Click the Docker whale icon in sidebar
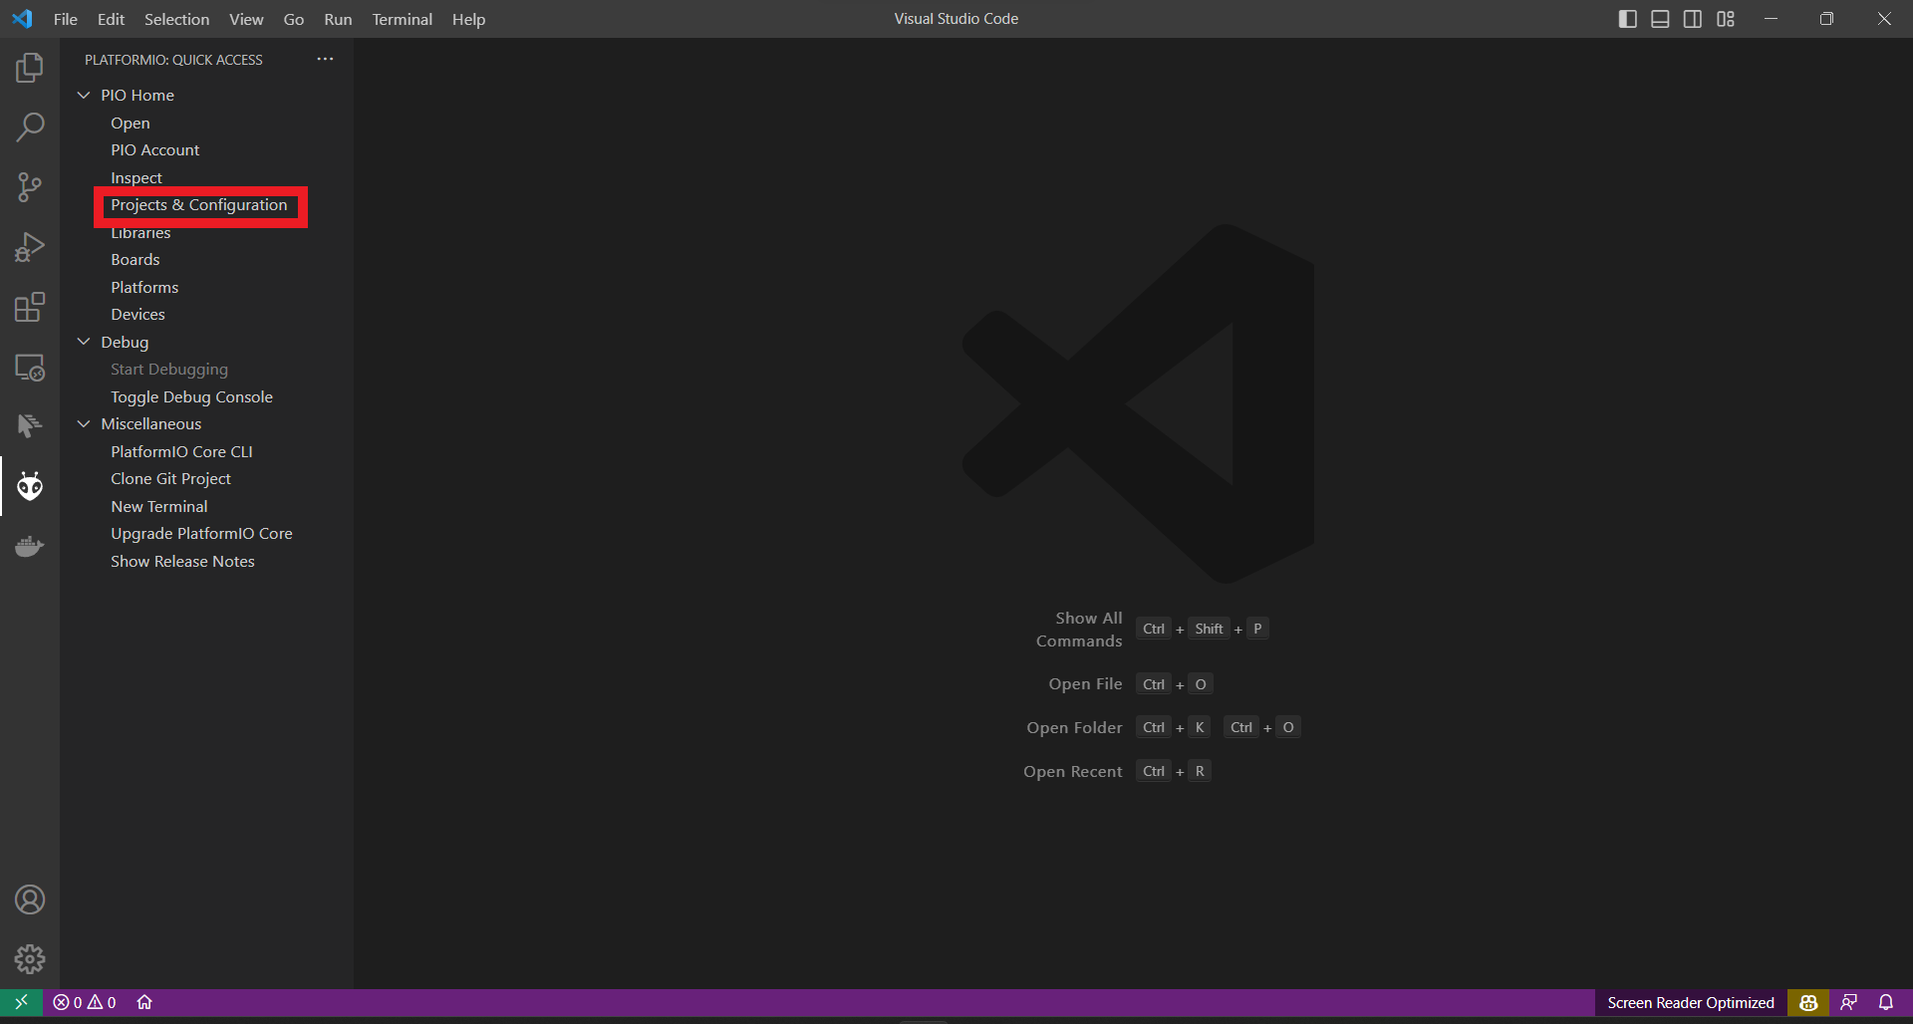Image resolution: width=1913 pixels, height=1024 pixels. tap(29, 546)
